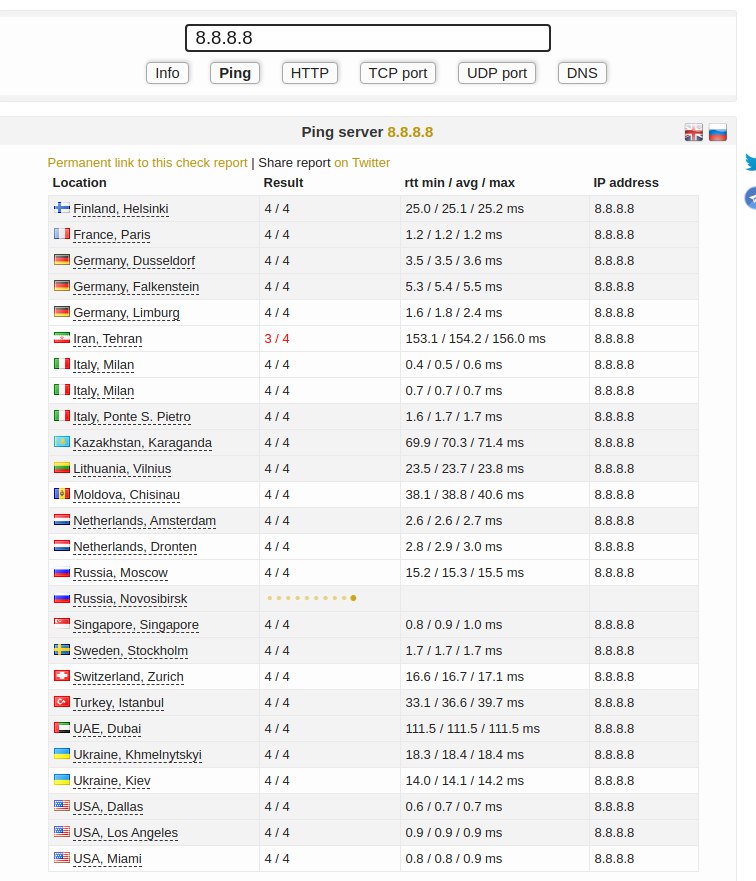Click the flag beside Germany, Limburg
Screen dimensions: 756x881
62,312
